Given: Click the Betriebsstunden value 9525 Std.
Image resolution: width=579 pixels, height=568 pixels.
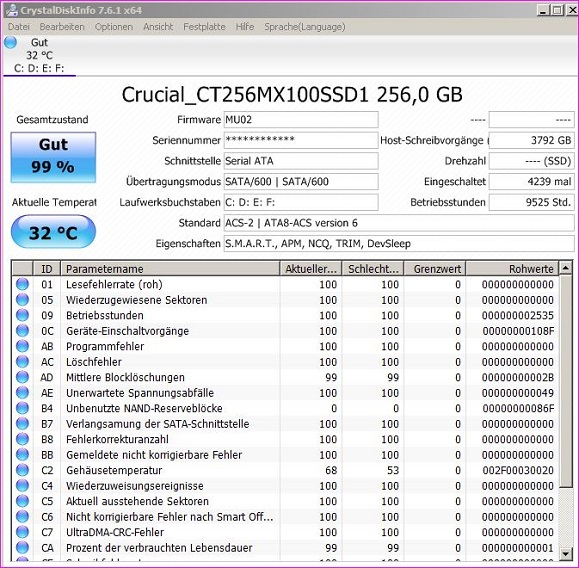Looking at the screenshot, I should point(531,202).
